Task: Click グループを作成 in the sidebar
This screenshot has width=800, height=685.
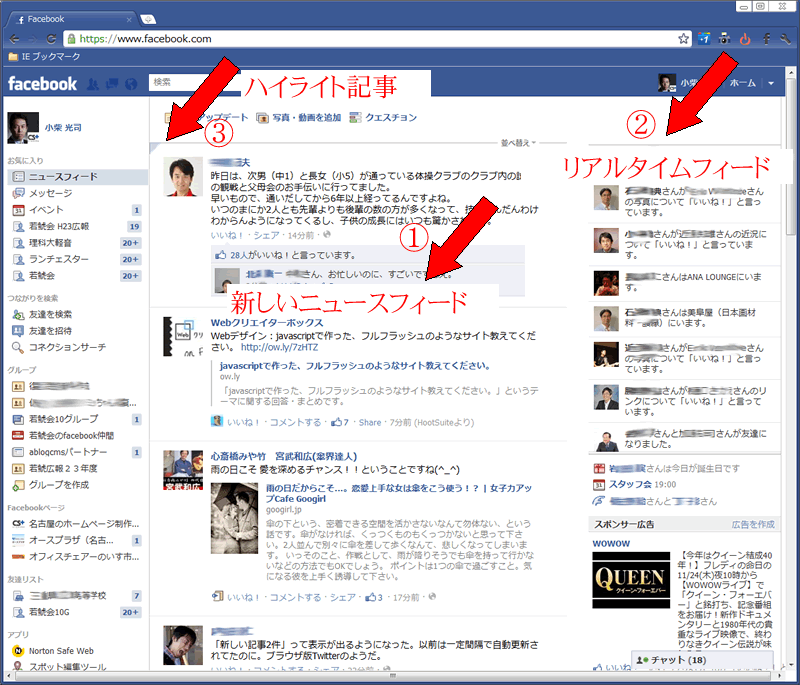Action: click(59, 485)
